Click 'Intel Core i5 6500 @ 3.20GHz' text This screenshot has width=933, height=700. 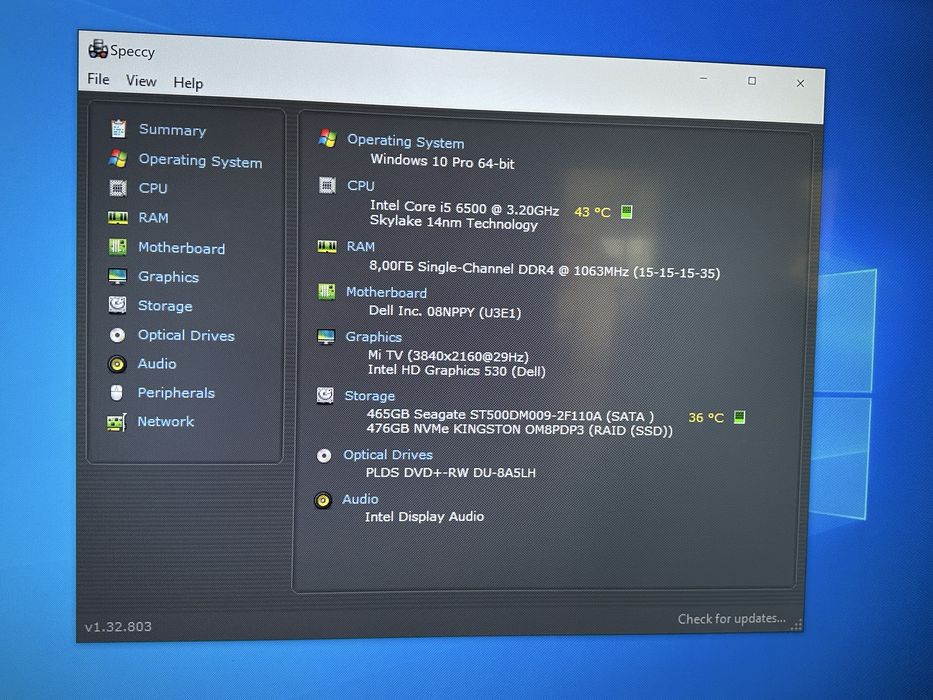464,208
